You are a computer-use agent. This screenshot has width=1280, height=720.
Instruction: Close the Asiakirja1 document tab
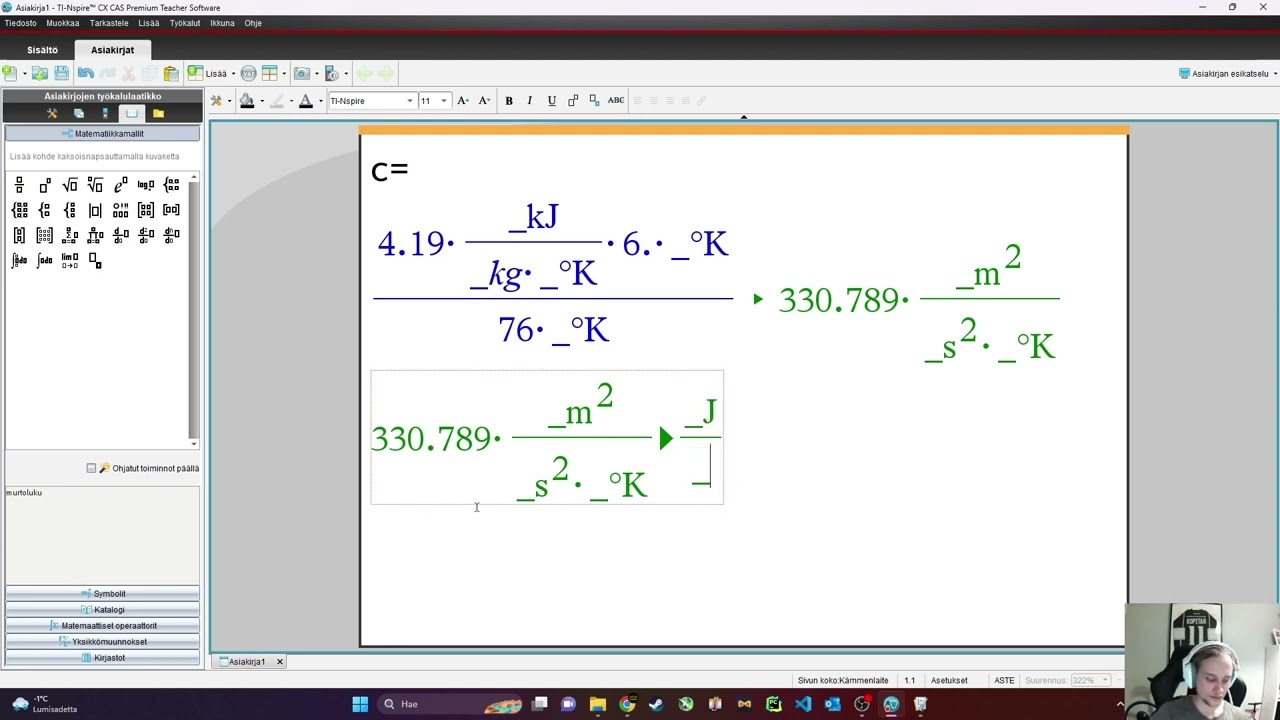[280, 661]
